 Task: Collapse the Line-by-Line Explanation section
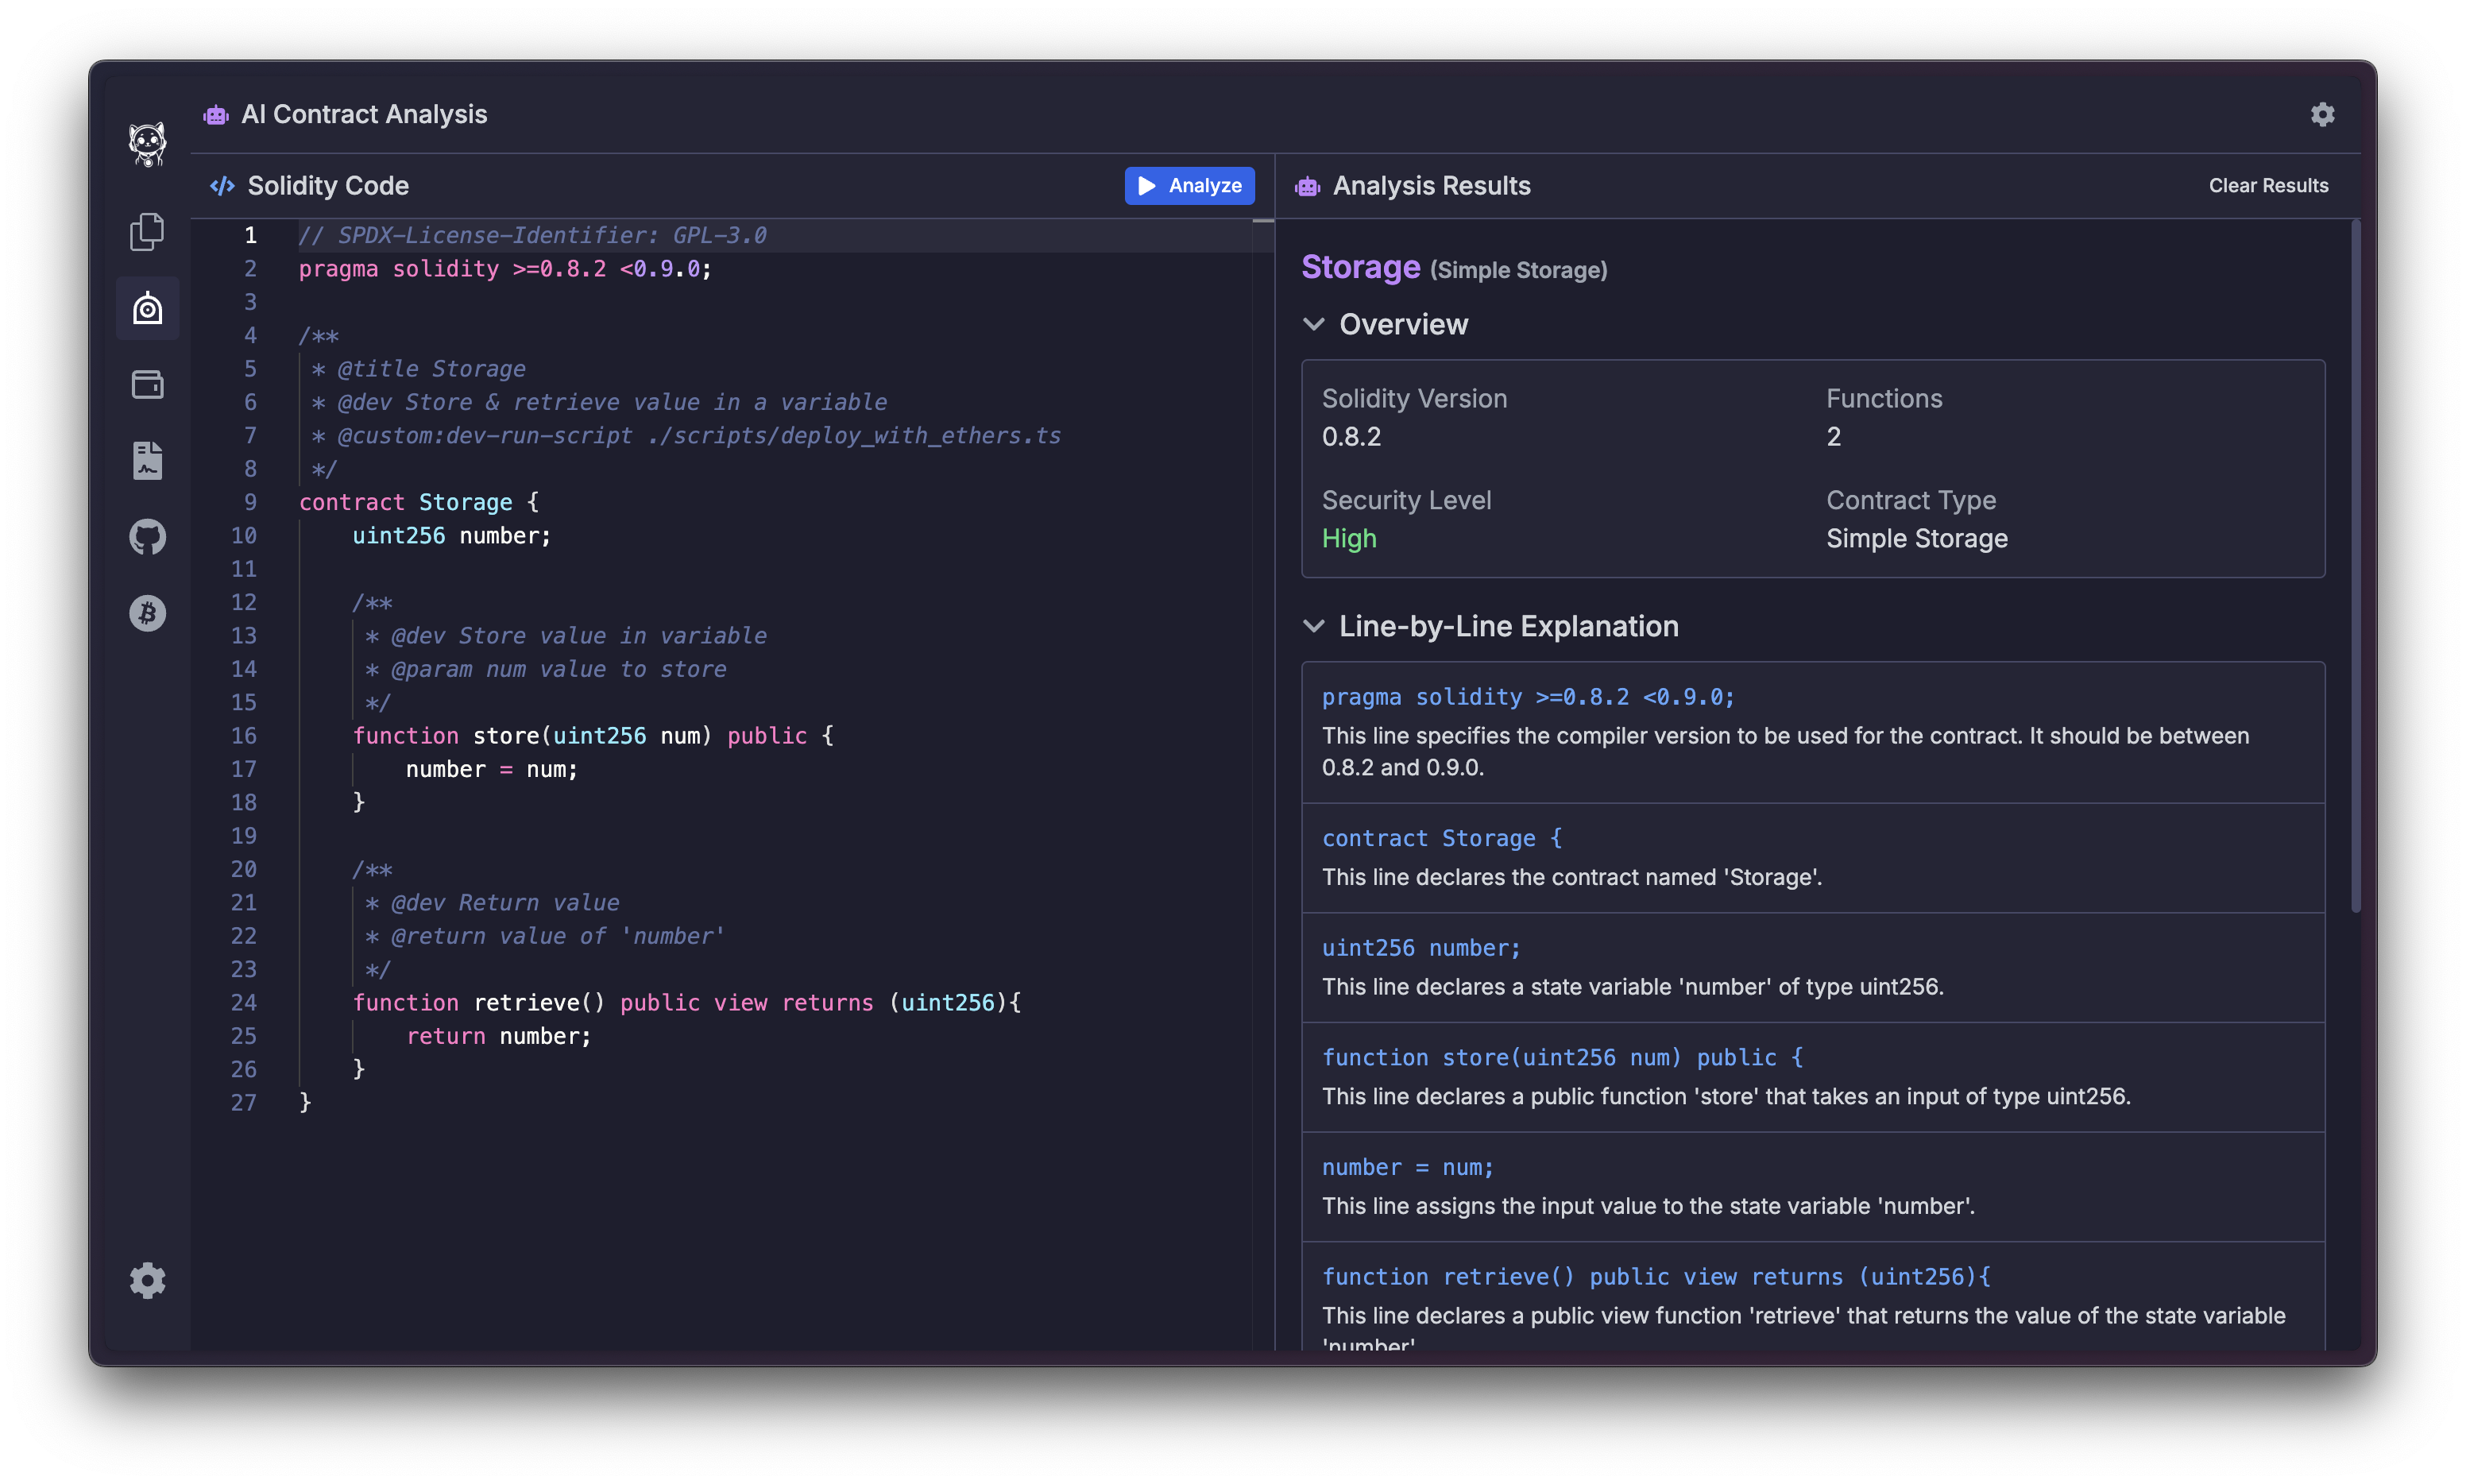(x=1314, y=626)
